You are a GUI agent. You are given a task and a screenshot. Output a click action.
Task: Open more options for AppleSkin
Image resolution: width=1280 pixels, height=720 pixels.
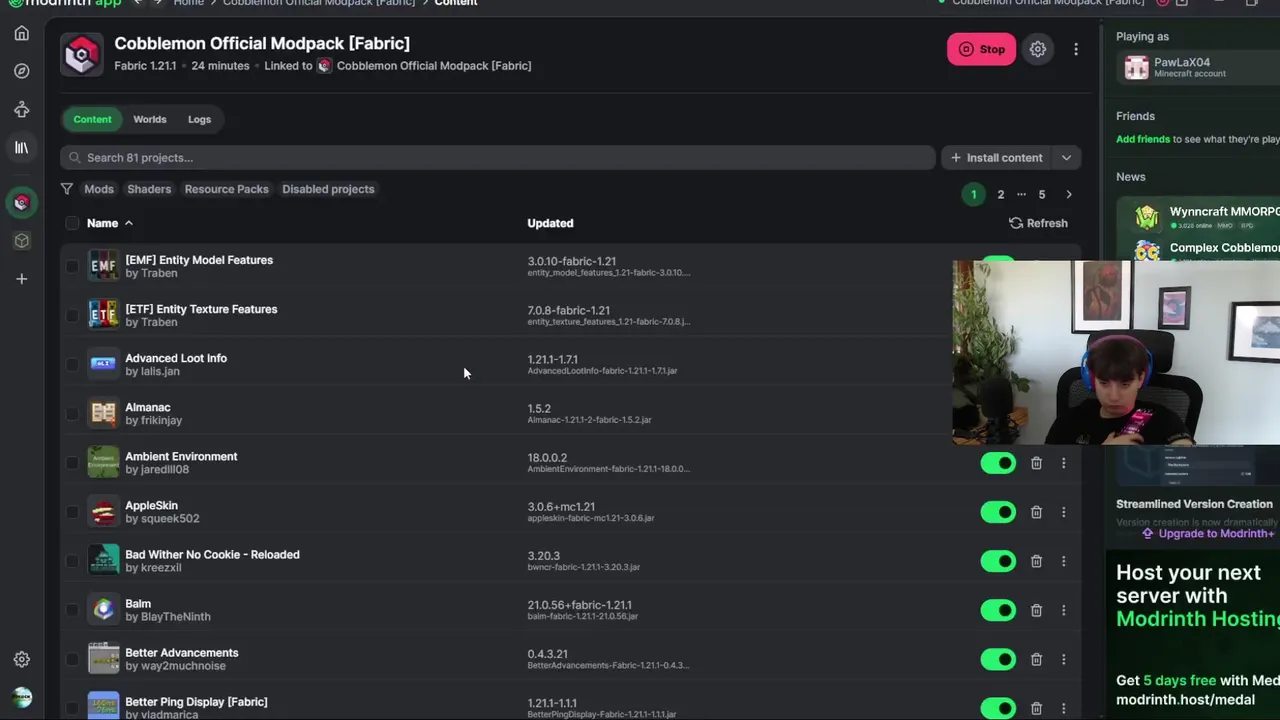[1064, 512]
